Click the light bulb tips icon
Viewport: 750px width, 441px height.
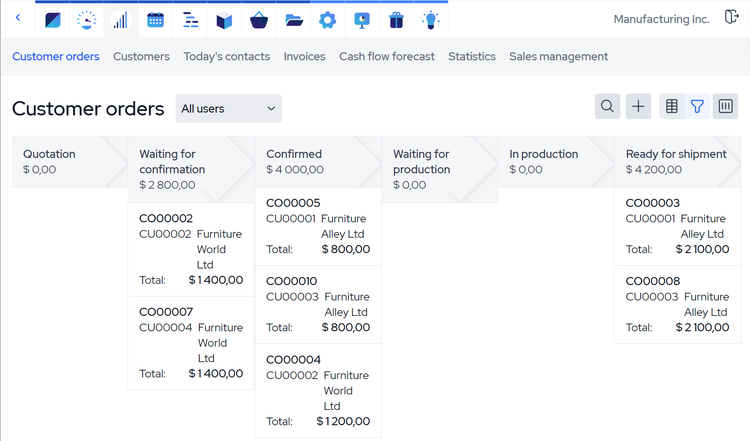[430, 19]
